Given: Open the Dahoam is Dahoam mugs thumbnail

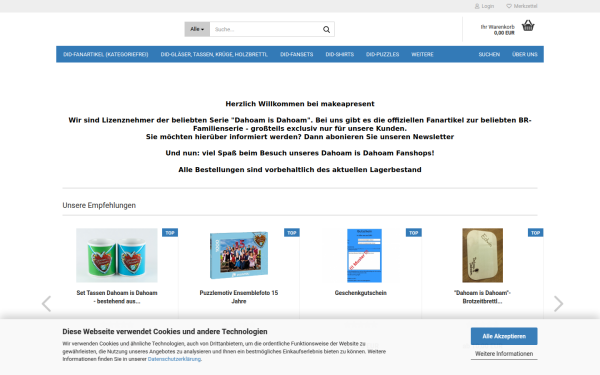Looking at the screenshot, I should 117,255.
